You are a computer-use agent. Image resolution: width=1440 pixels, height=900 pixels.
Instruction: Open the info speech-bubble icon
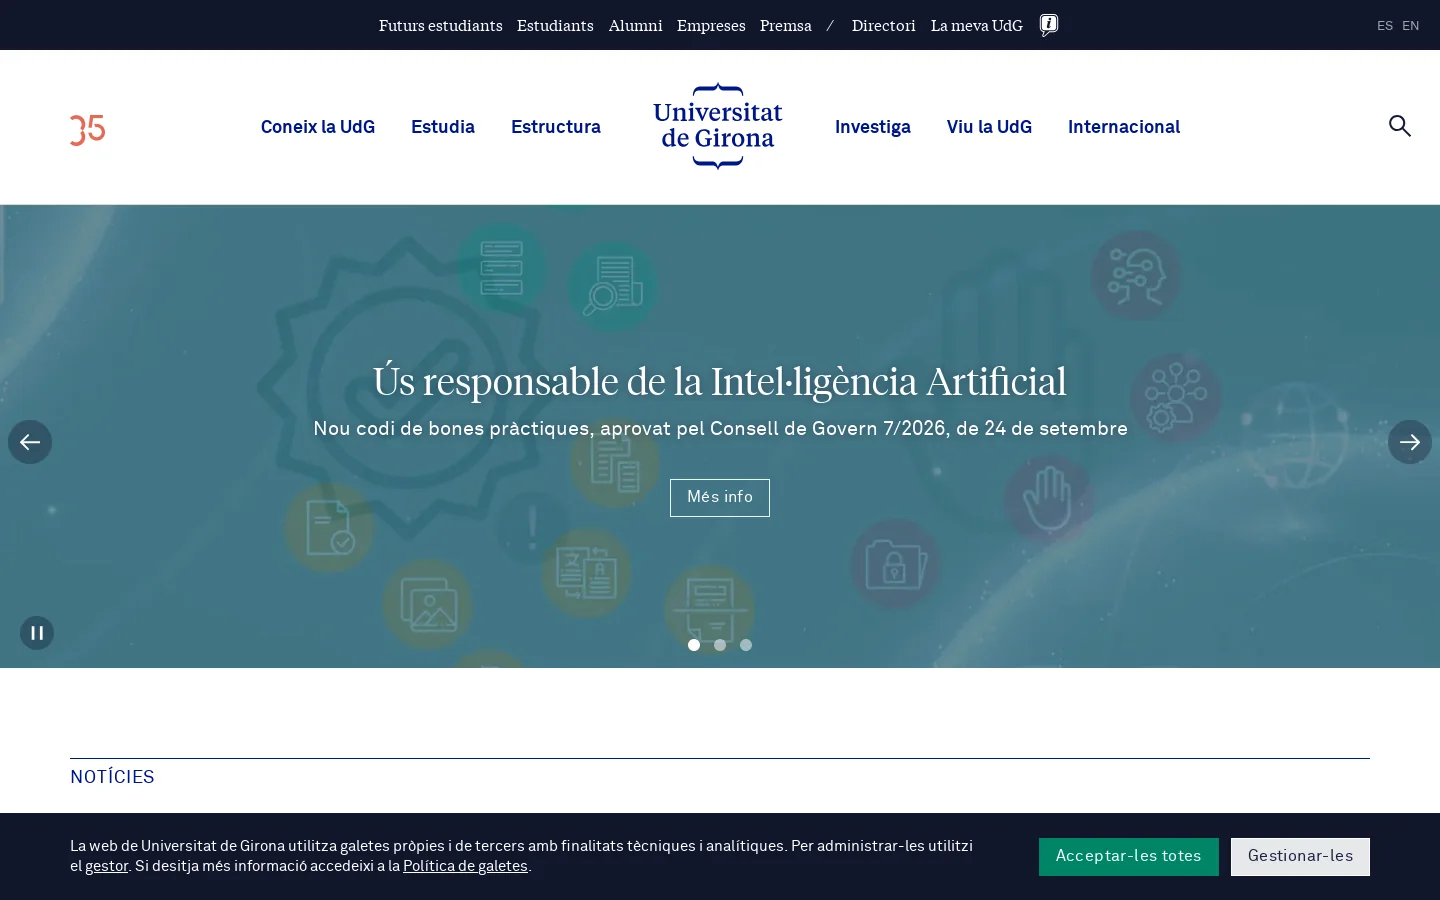1049,26
